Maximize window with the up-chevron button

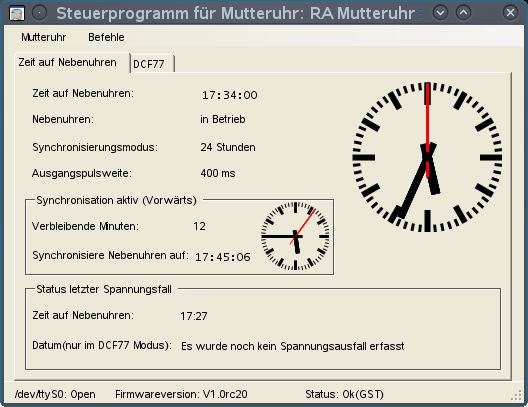tap(463, 13)
